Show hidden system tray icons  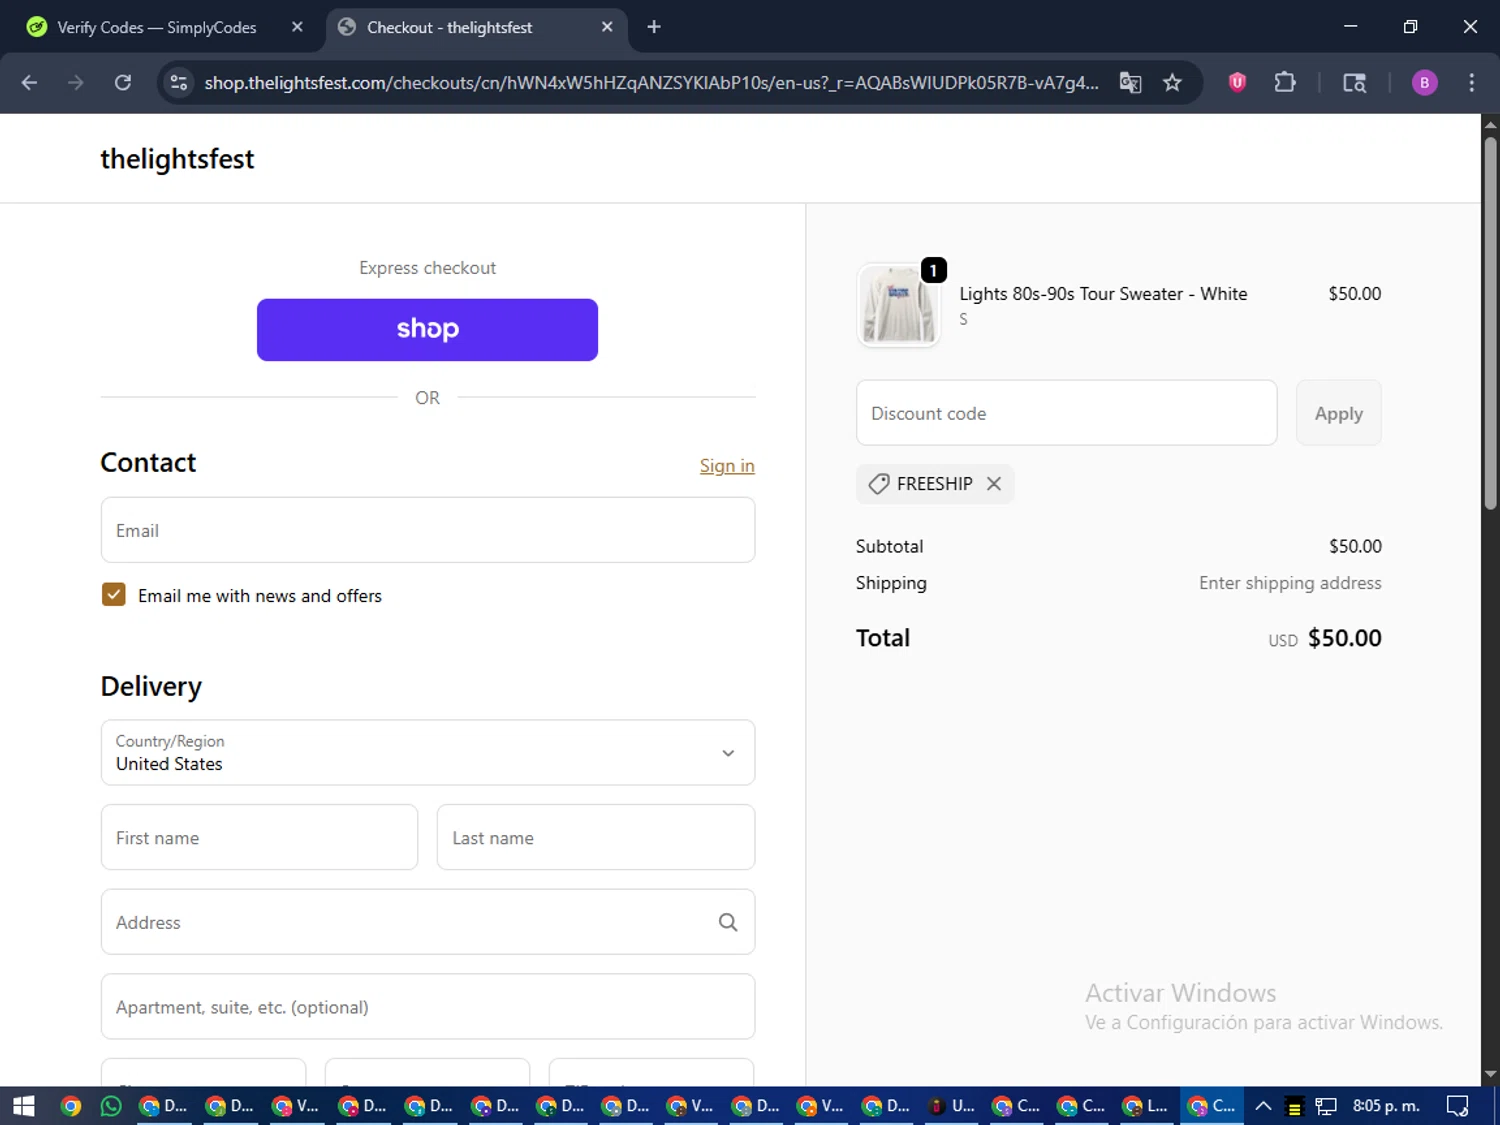[x=1263, y=1106]
